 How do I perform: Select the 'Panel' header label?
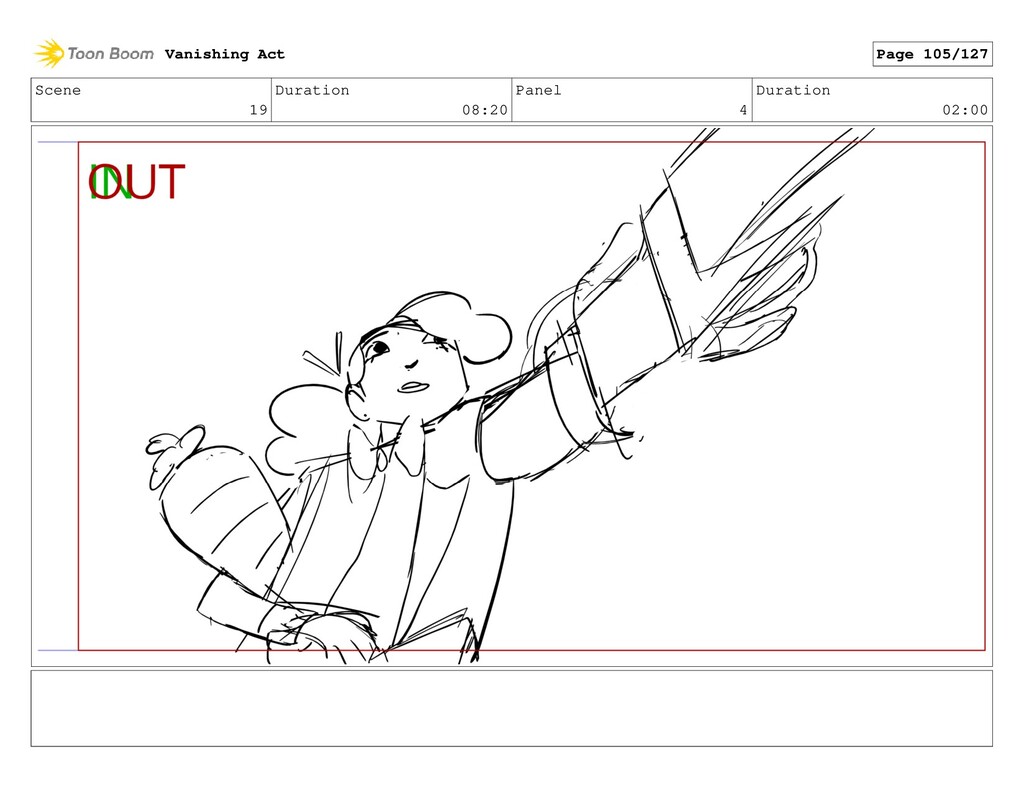pos(538,90)
